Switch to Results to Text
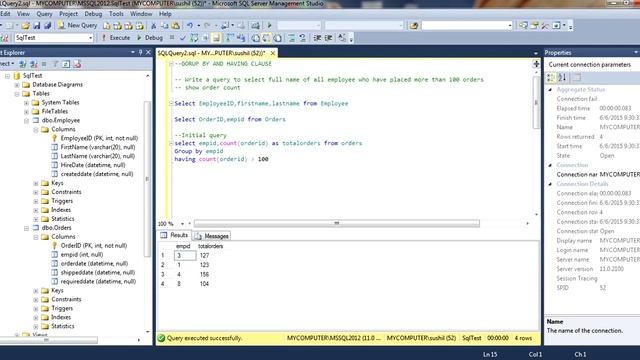The image size is (640, 360). click(256, 38)
